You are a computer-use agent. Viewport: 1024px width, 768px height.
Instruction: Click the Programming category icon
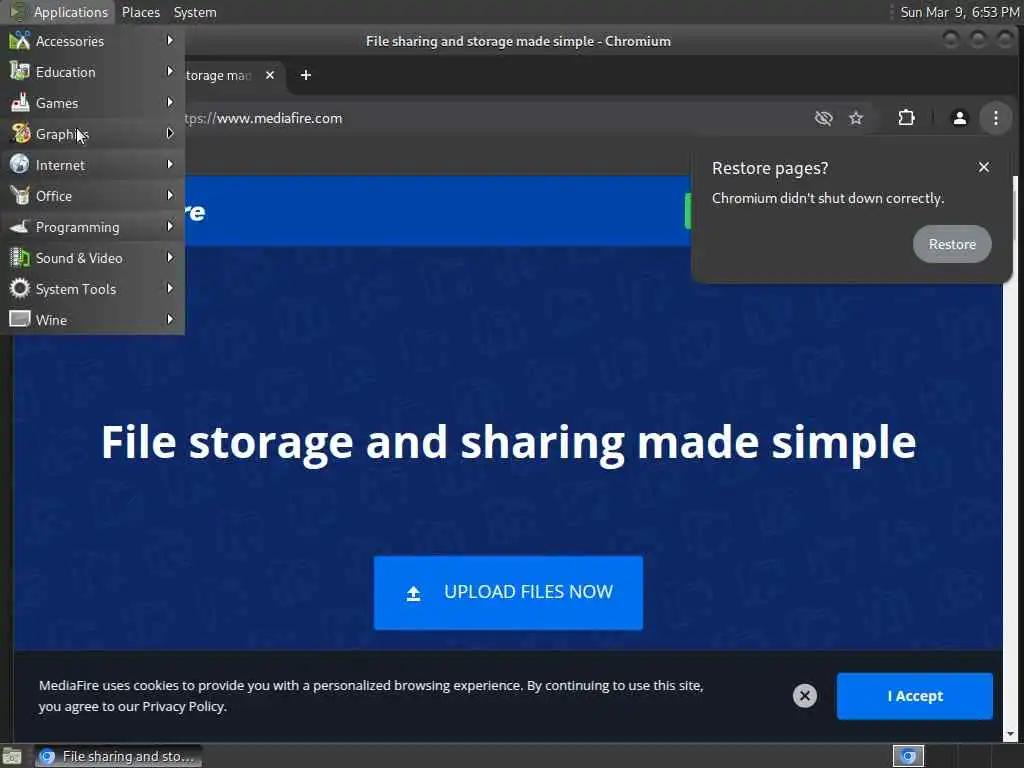20,227
